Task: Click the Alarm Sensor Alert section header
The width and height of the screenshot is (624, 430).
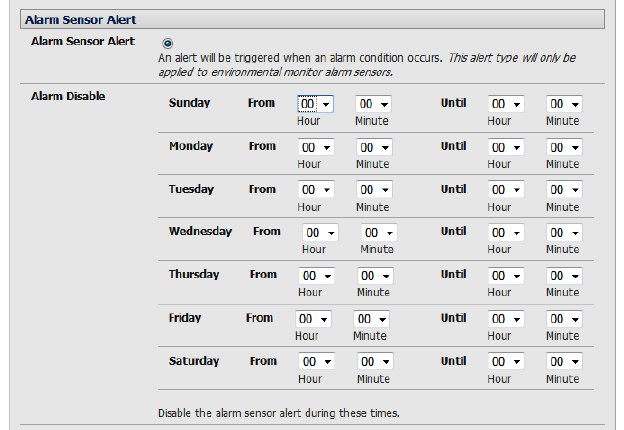Action: pos(80,19)
